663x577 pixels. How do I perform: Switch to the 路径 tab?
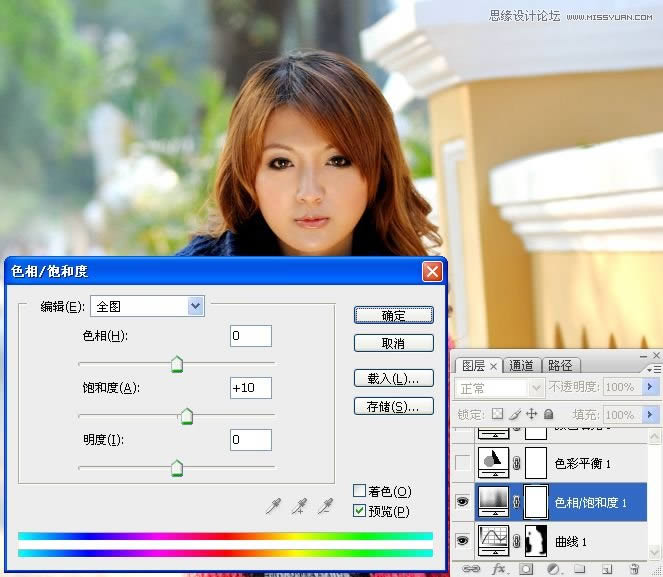pos(560,366)
